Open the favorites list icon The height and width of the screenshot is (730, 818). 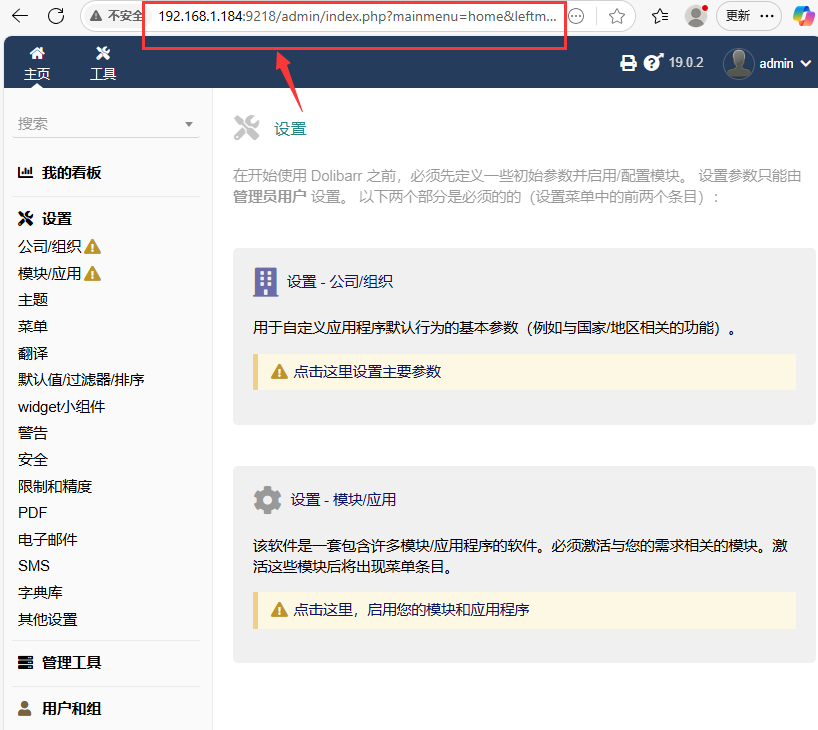pos(659,17)
